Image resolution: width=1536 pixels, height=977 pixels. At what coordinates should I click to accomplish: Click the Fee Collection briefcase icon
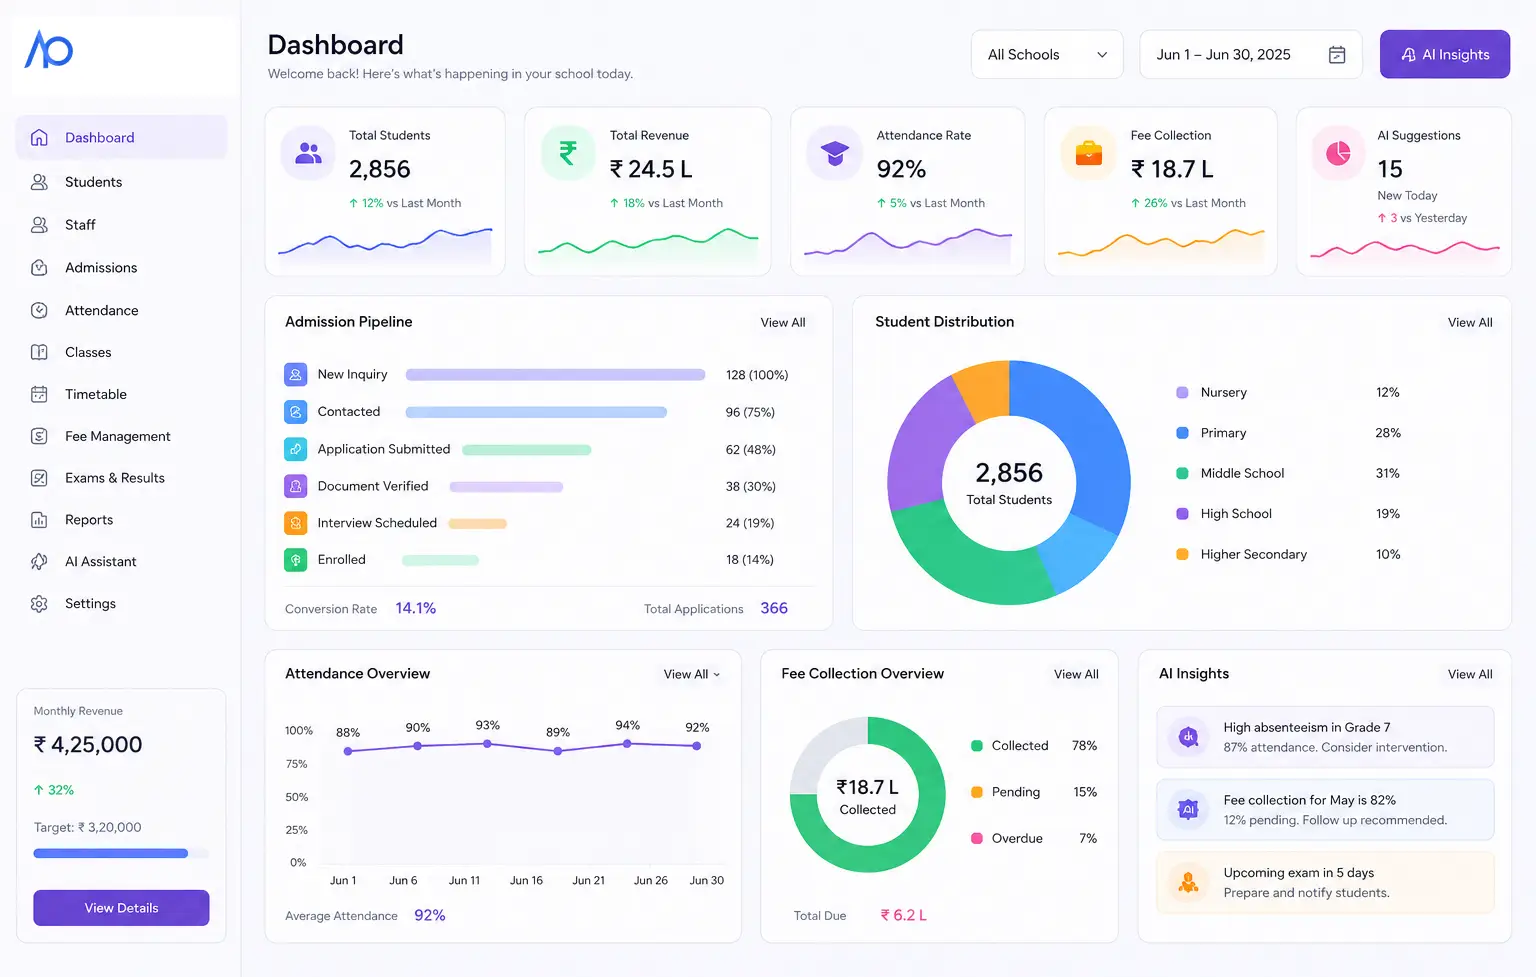[x=1088, y=153]
